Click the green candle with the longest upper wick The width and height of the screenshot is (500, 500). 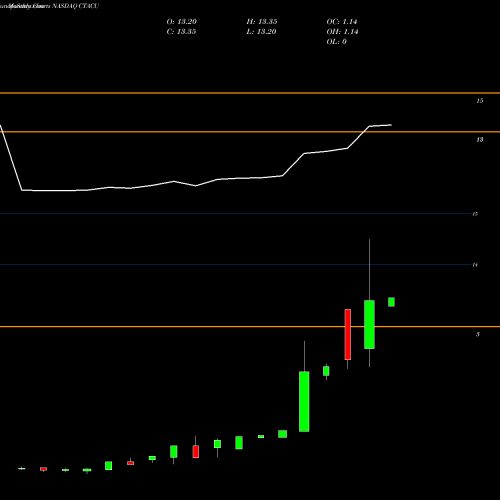369,324
